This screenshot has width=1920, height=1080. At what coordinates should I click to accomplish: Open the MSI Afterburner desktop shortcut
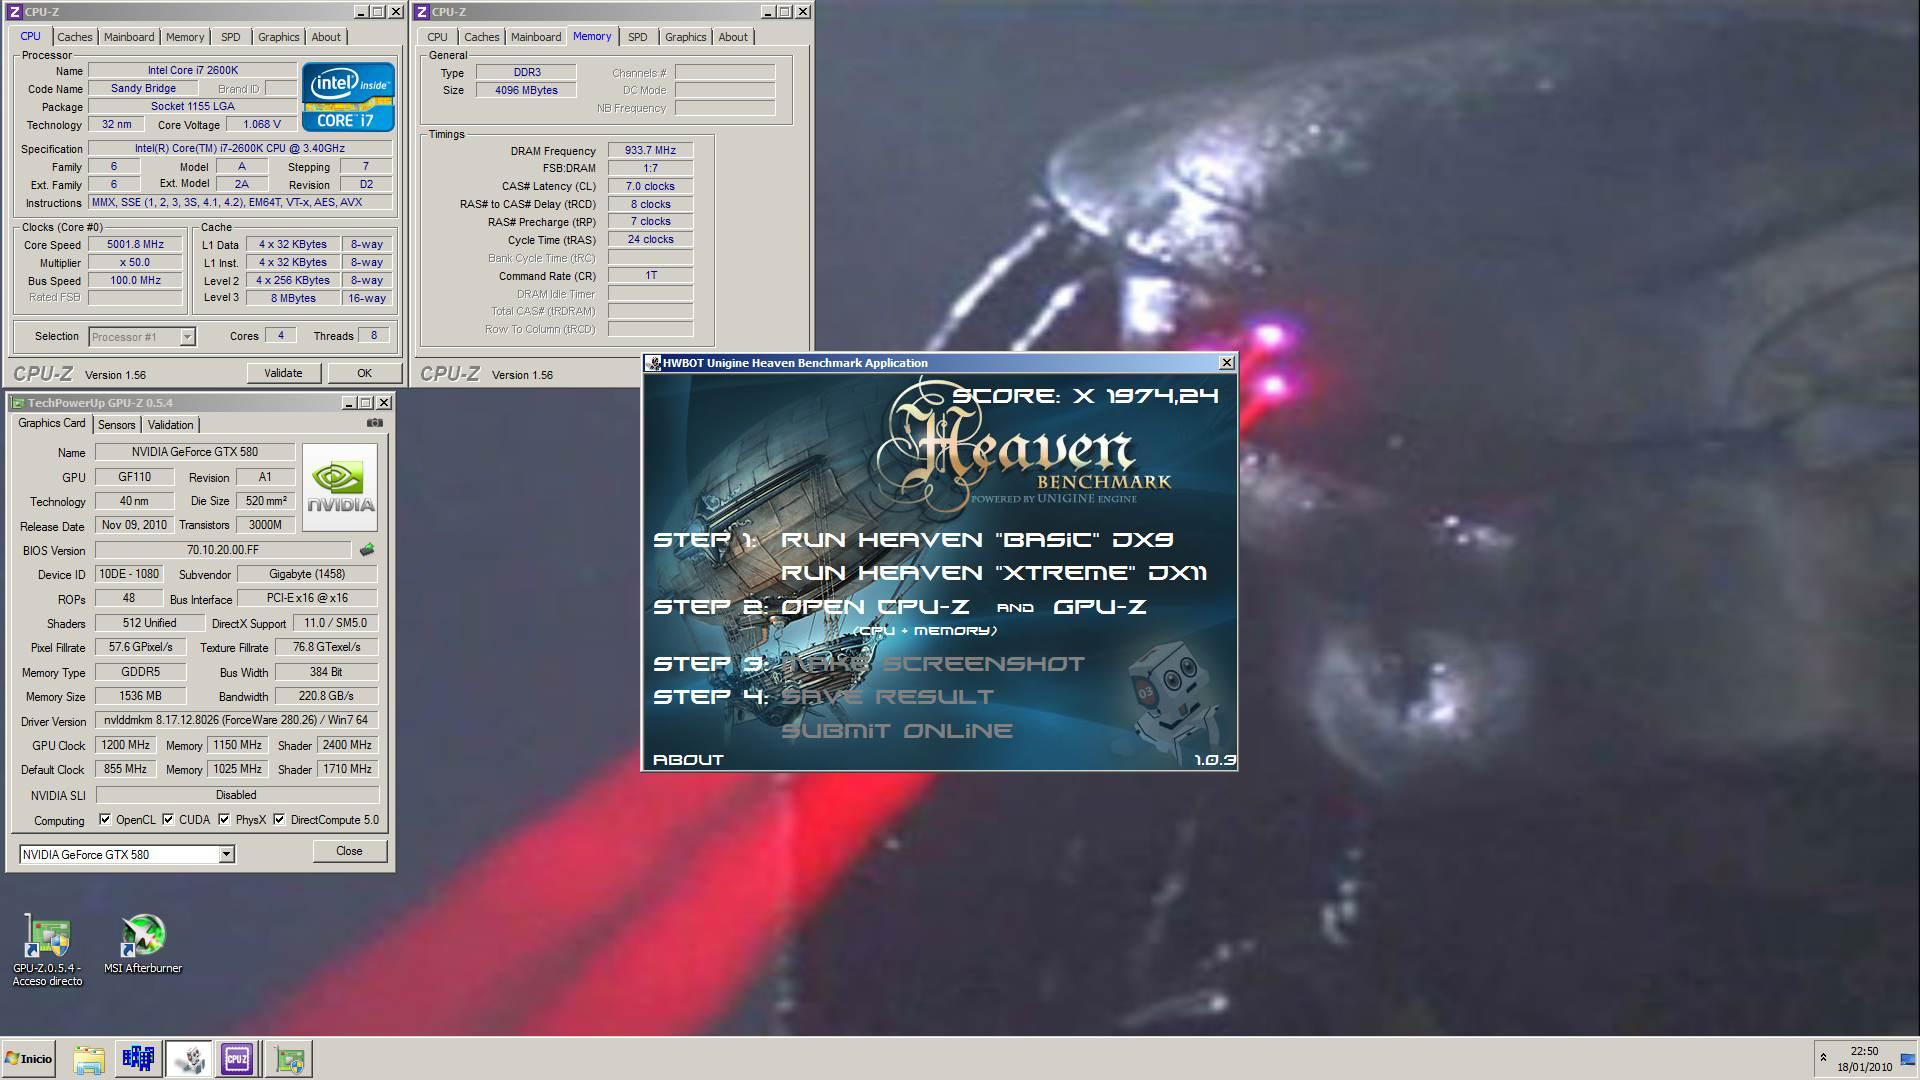143,944
